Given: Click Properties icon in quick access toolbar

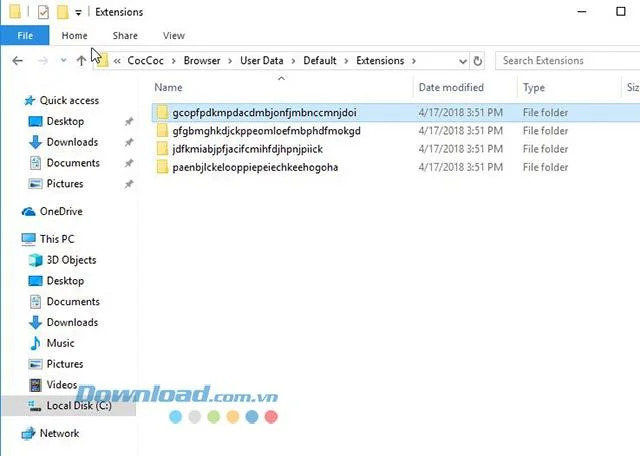Looking at the screenshot, I should pos(43,12).
